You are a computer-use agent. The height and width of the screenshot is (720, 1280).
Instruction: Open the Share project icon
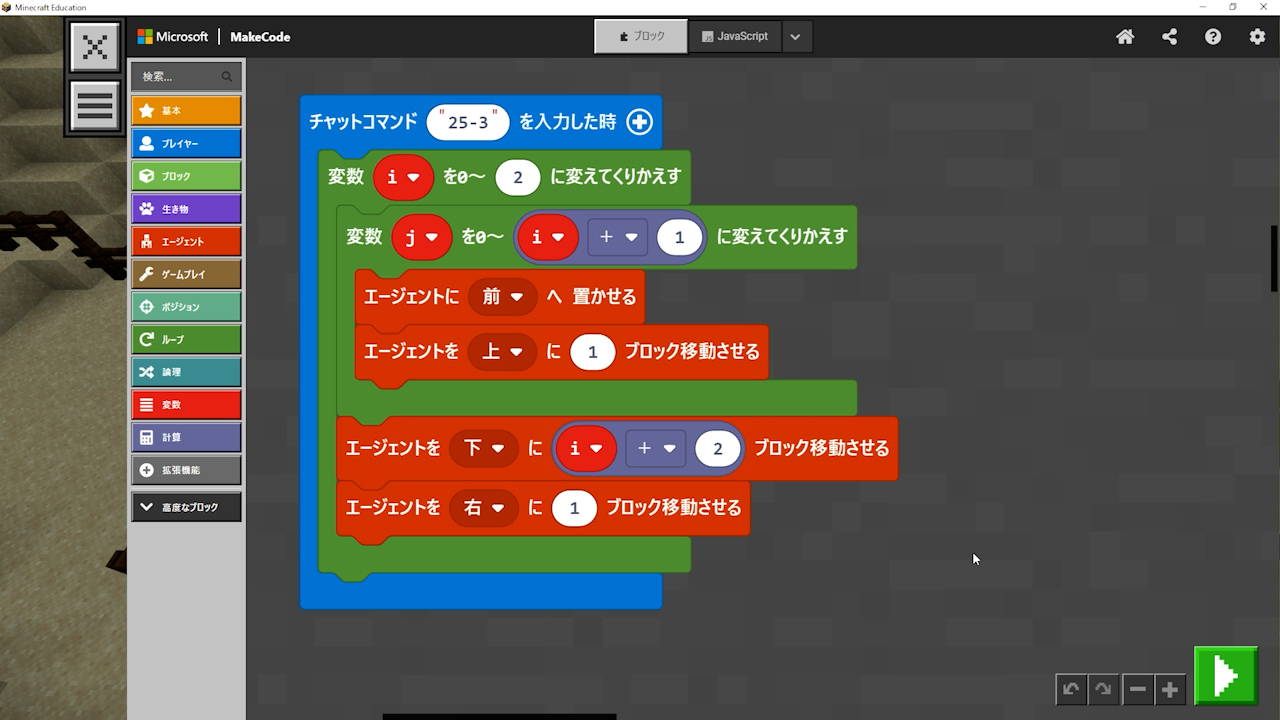pyautogui.click(x=1169, y=37)
